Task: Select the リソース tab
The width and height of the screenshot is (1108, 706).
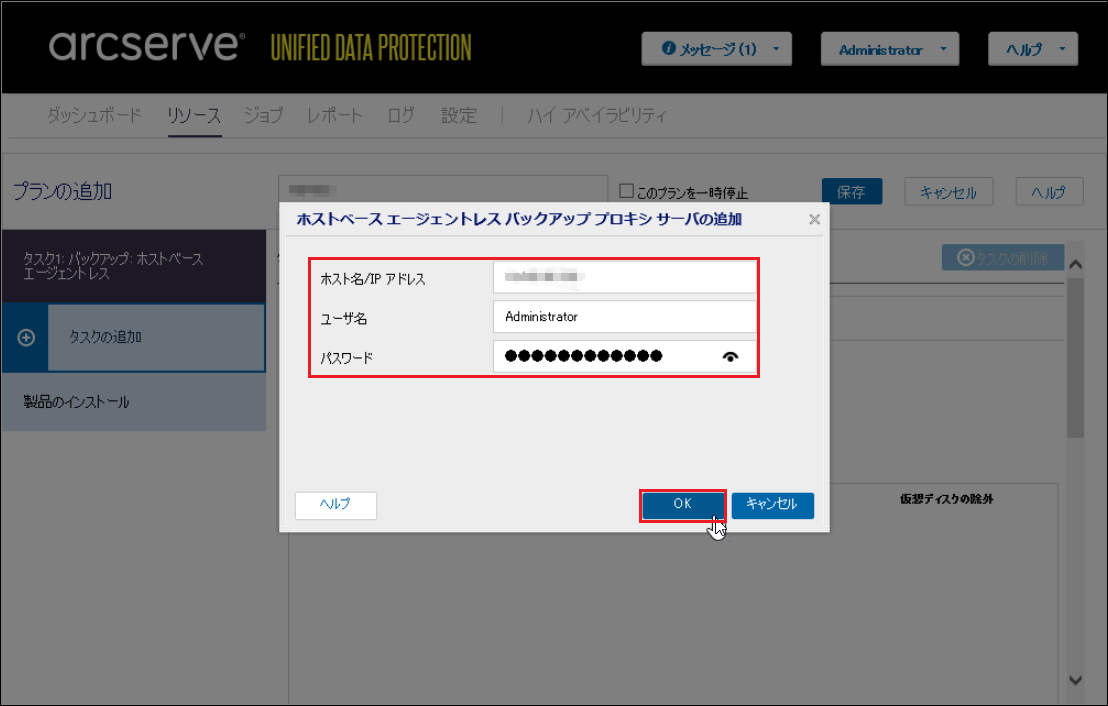Action: pyautogui.click(x=194, y=114)
